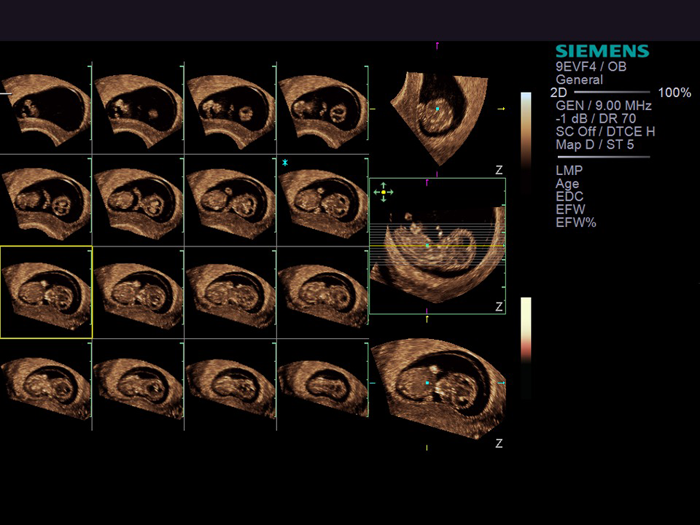Click the 'SC Off / DTCE H' text
Viewport: 700px width, 525px height.
pyautogui.click(x=605, y=131)
